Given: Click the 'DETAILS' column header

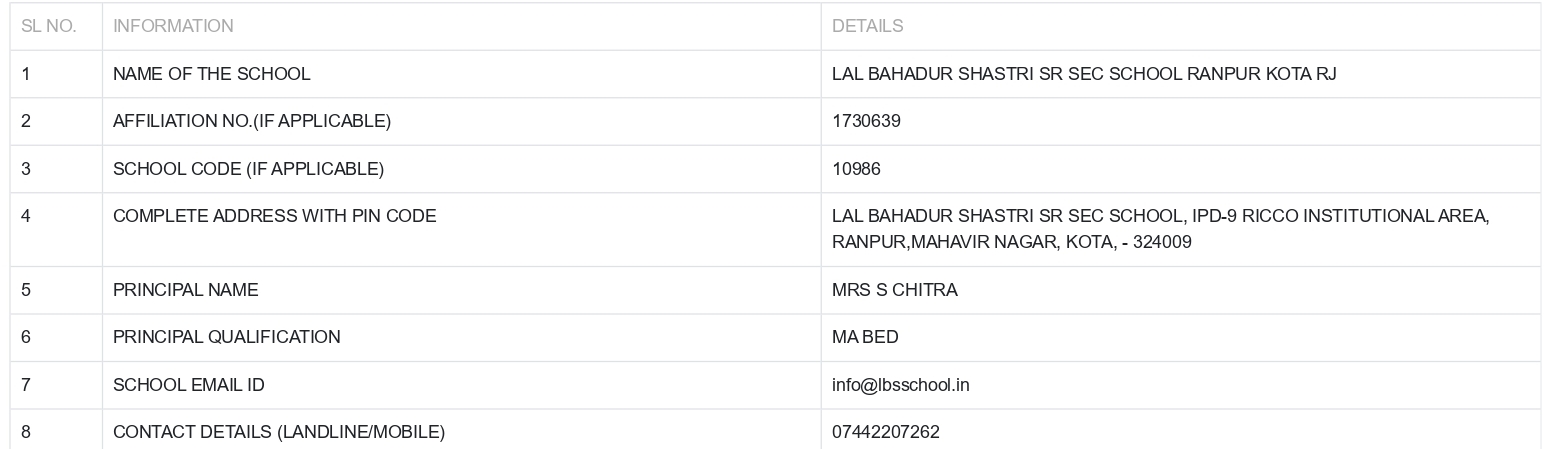Looking at the screenshot, I should [867, 26].
